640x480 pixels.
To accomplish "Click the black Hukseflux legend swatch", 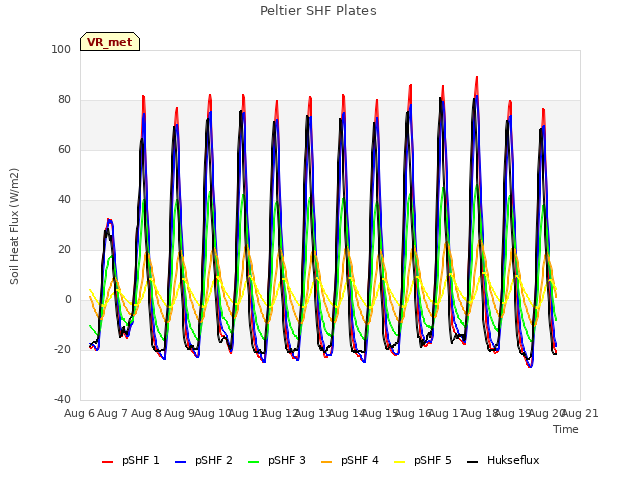I will [x=473, y=462].
